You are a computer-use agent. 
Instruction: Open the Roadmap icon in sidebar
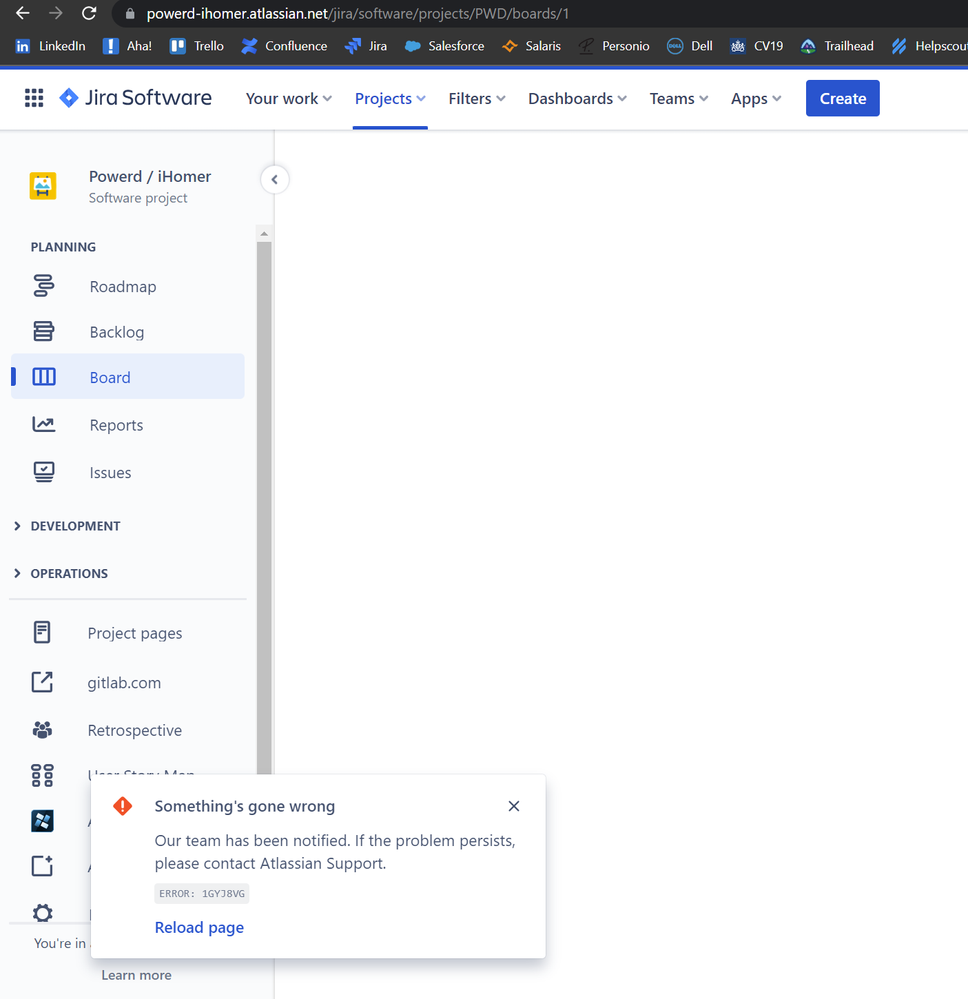tap(43, 286)
